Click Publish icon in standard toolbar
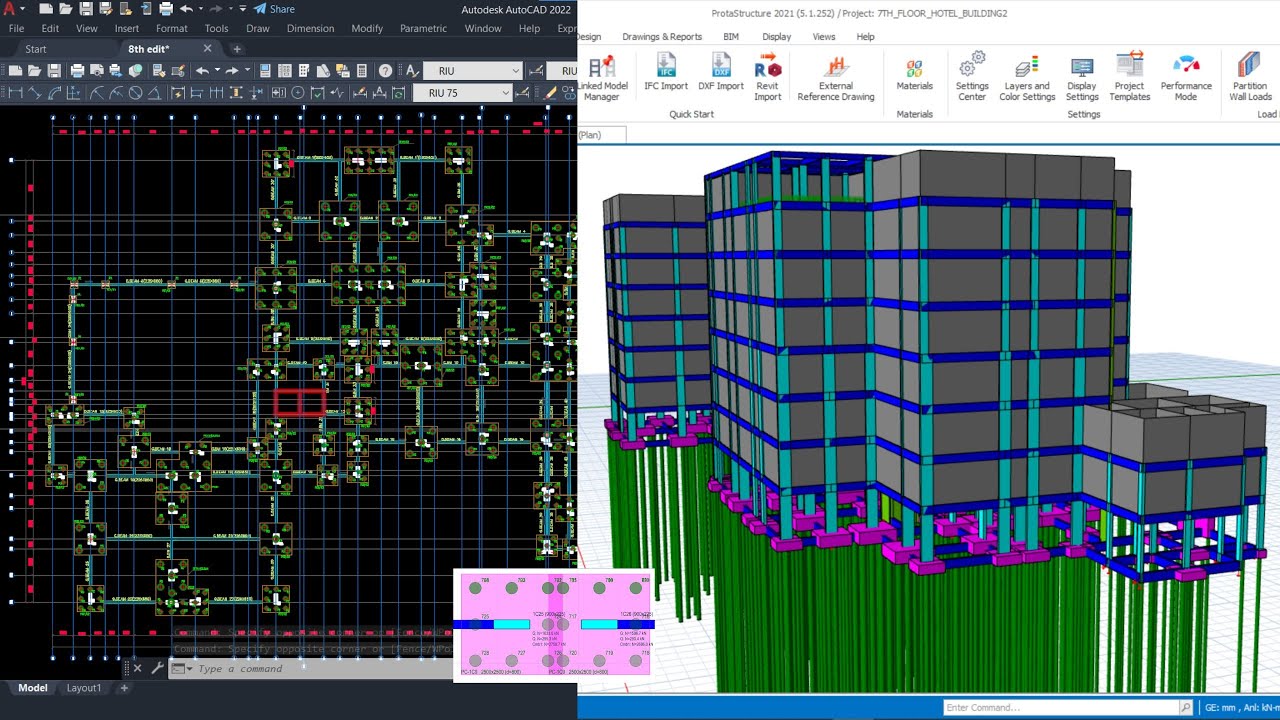Screen dimensions: 1280x720 coord(116,71)
